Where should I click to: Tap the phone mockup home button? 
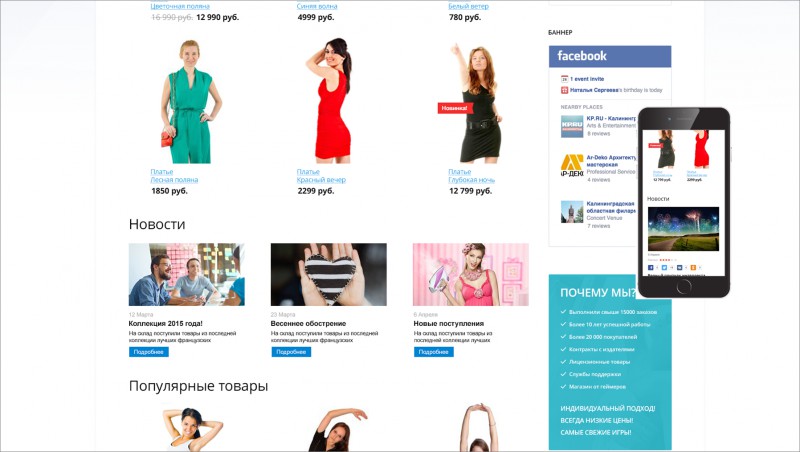point(684,287)
